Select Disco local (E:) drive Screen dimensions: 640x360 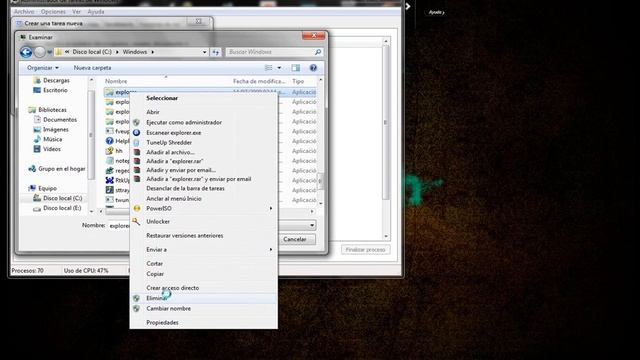(62, 208)
